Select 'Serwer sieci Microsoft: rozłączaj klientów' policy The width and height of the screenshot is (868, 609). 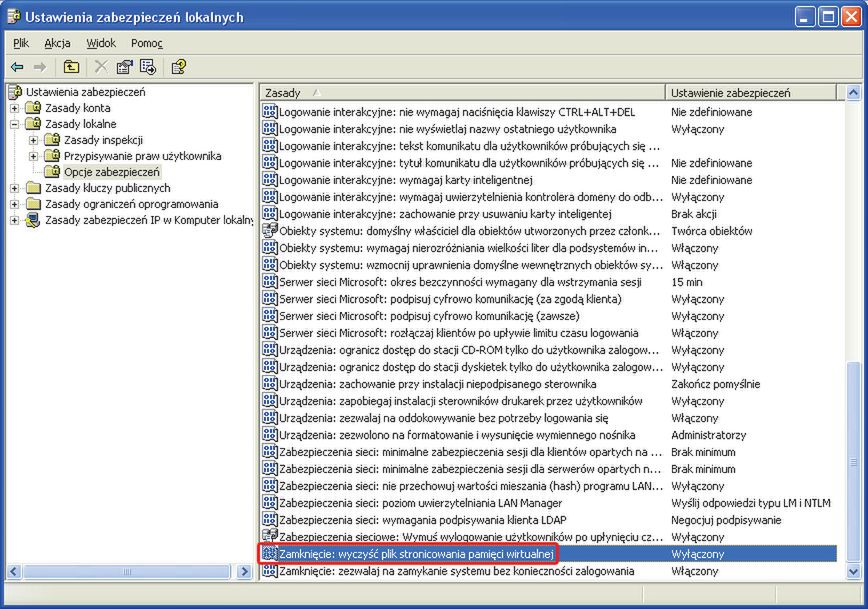coord(458,333)
